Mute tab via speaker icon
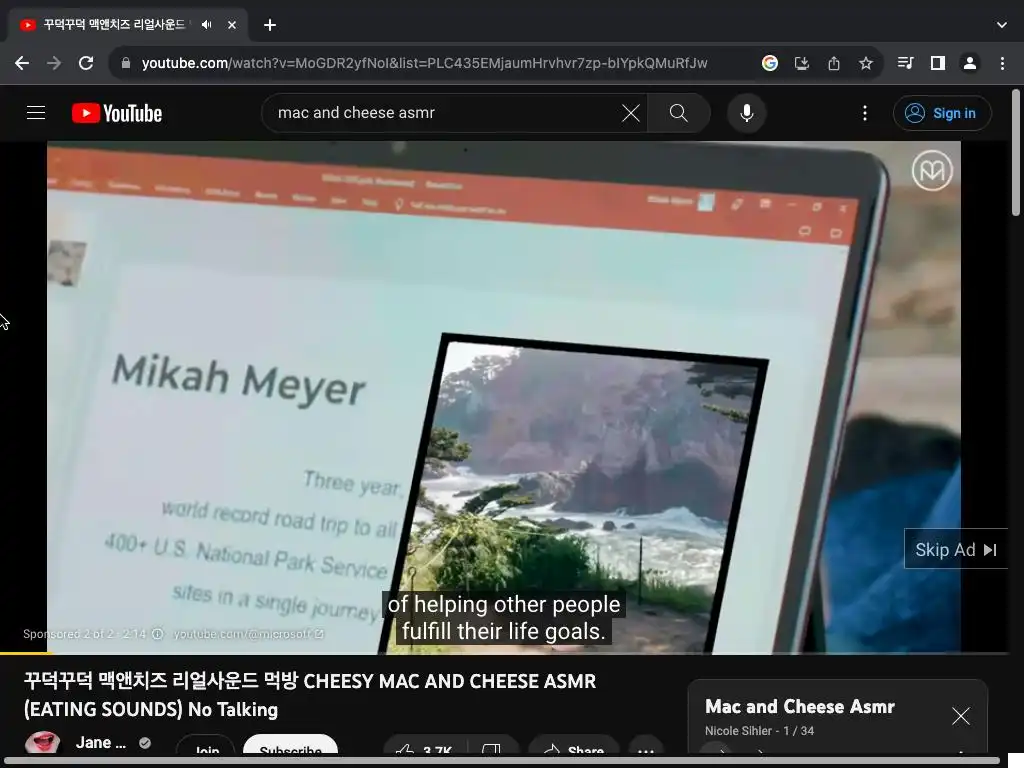1024x768 pixels. coord(206,25)
